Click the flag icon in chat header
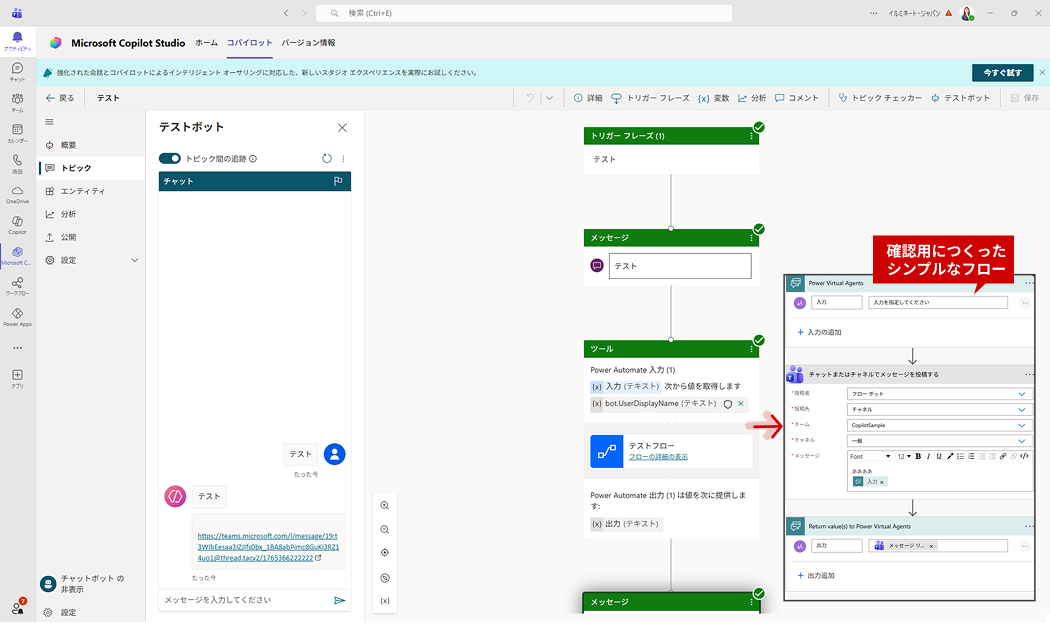The height and width of the screenshot is (623, 1050). click(338, 181)
